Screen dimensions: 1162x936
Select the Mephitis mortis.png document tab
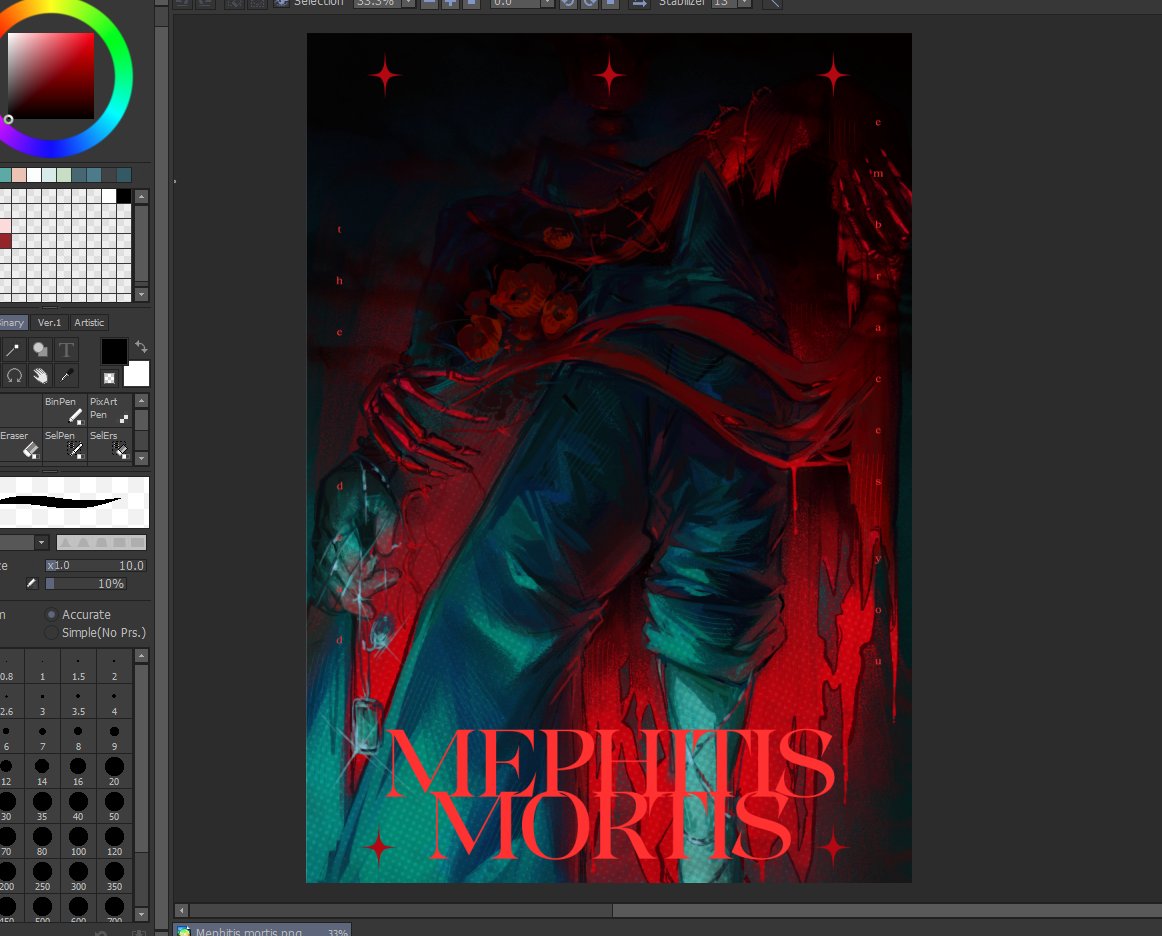pyautogui.click(x=262, y=930)
